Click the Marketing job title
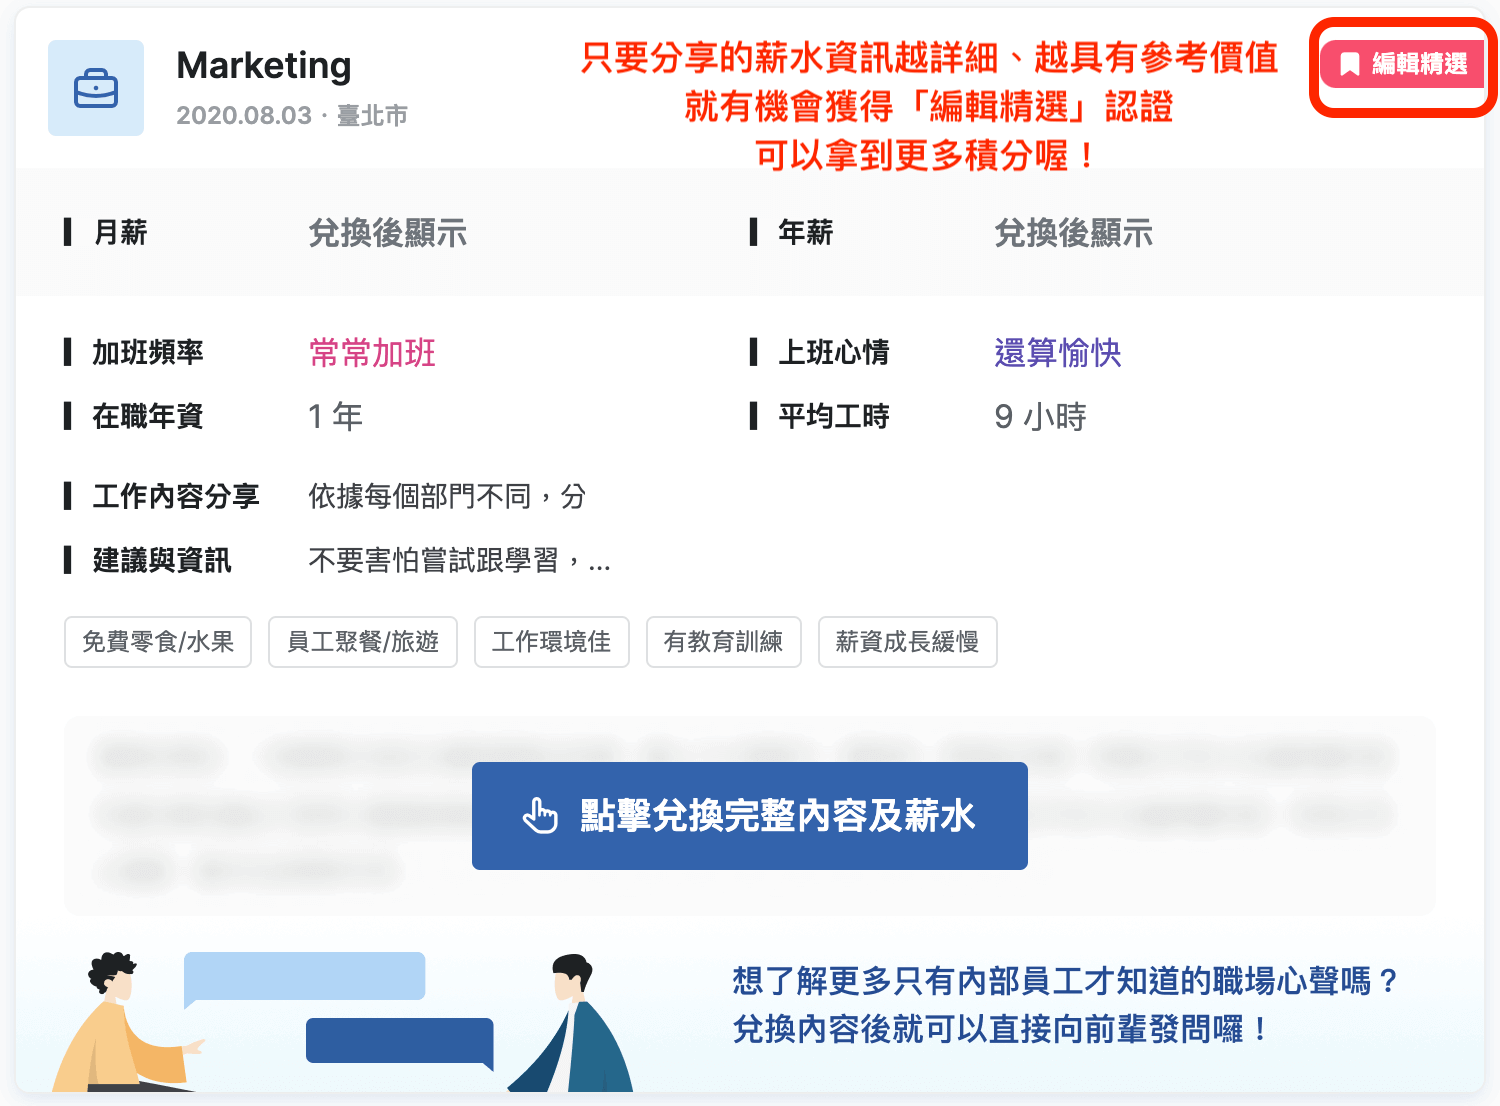Viewport: 1500px width, 1106px height. pos(264,66)
